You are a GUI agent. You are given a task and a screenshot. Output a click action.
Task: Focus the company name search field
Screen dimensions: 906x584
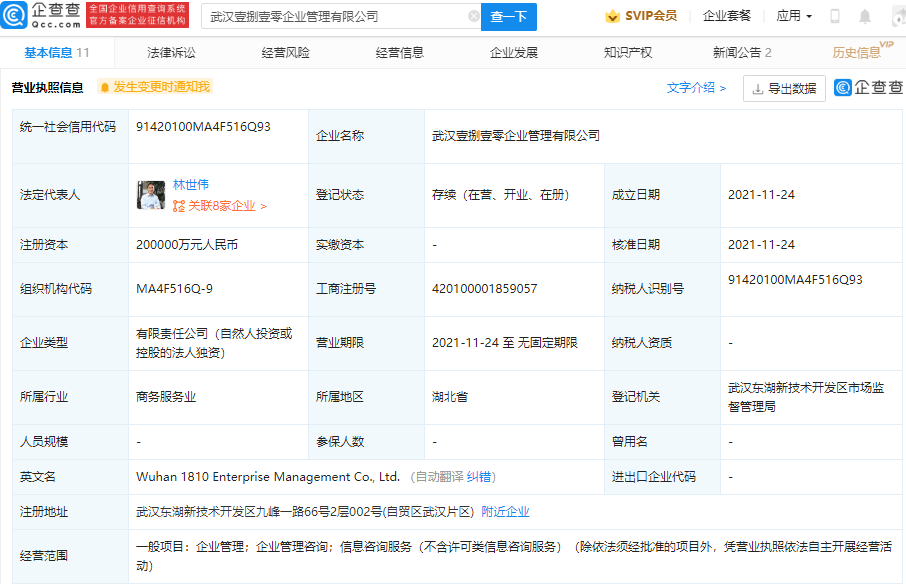[x=336, y=17]
